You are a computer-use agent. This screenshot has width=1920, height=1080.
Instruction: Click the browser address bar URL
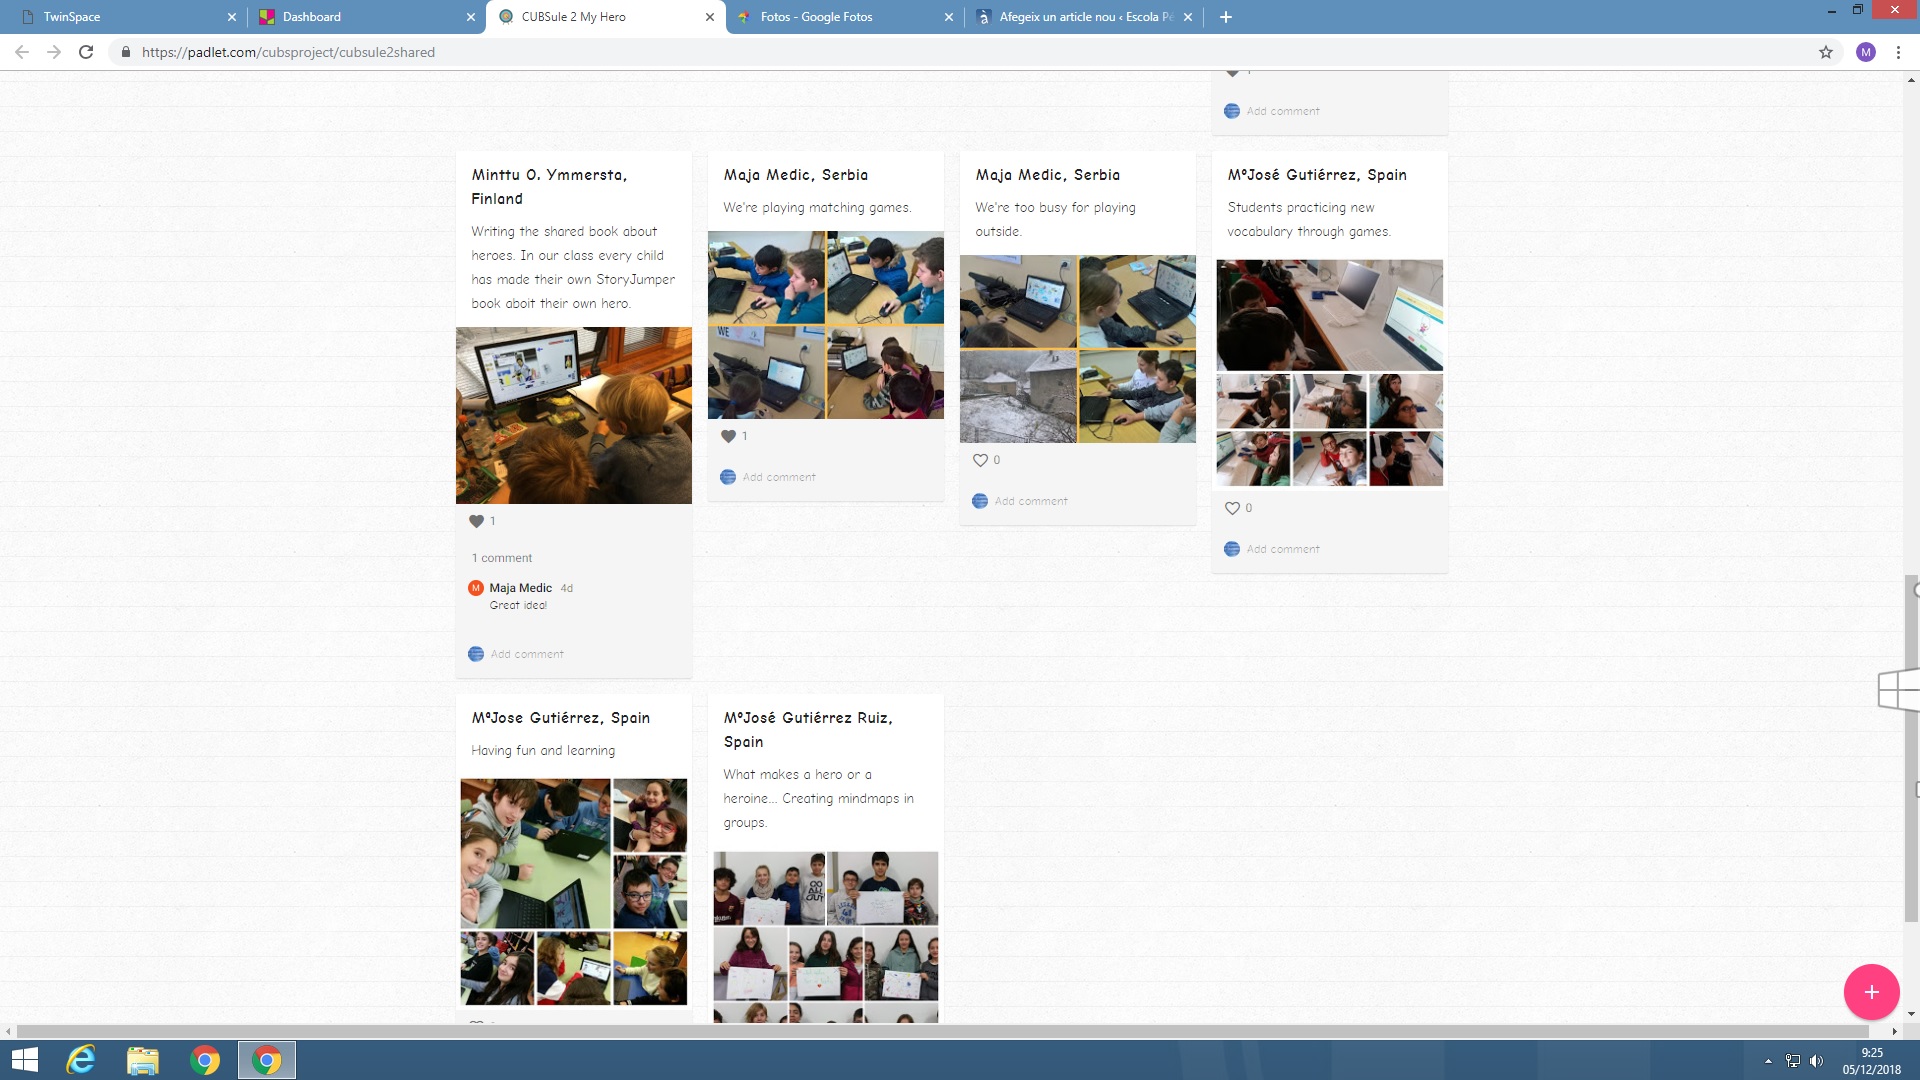click(x=288, y=52)
